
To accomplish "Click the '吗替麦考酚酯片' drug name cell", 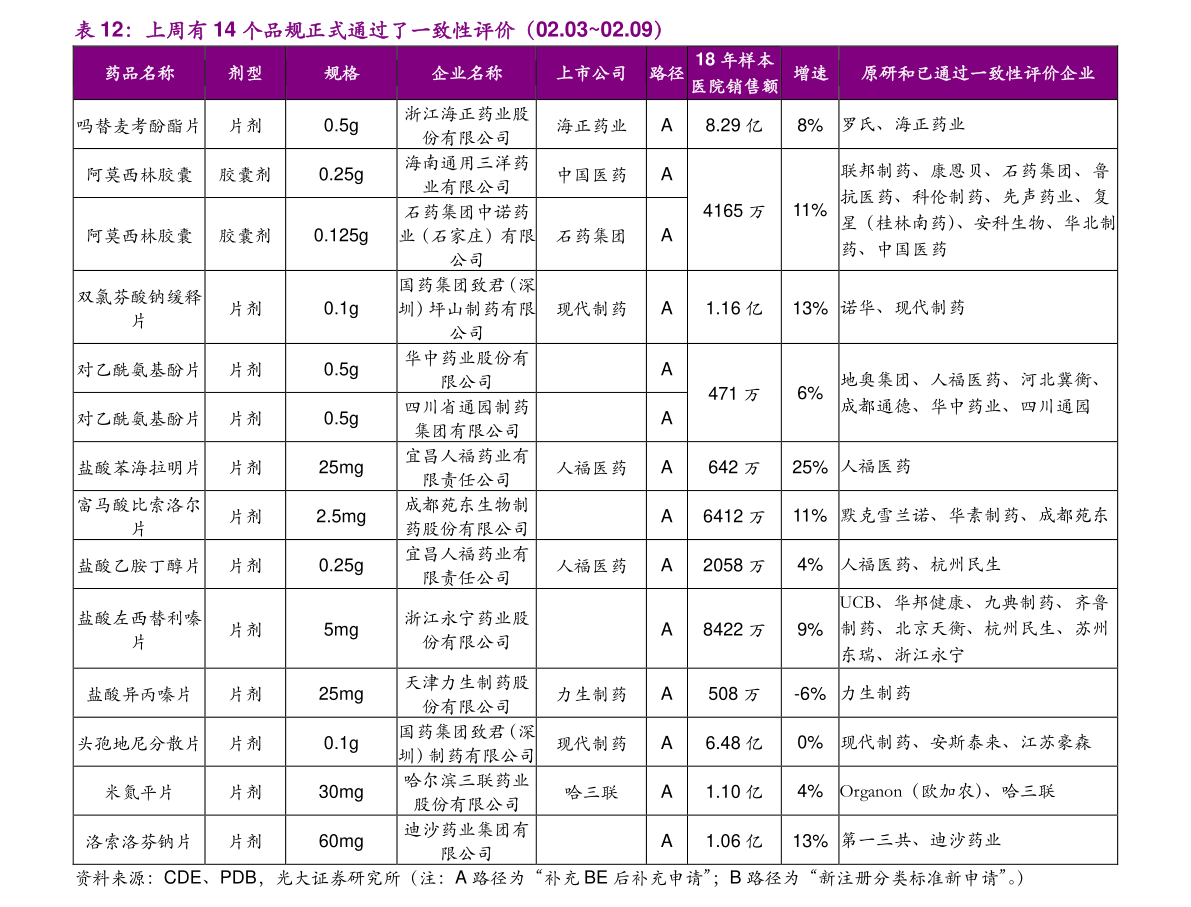I will point(138,125).
